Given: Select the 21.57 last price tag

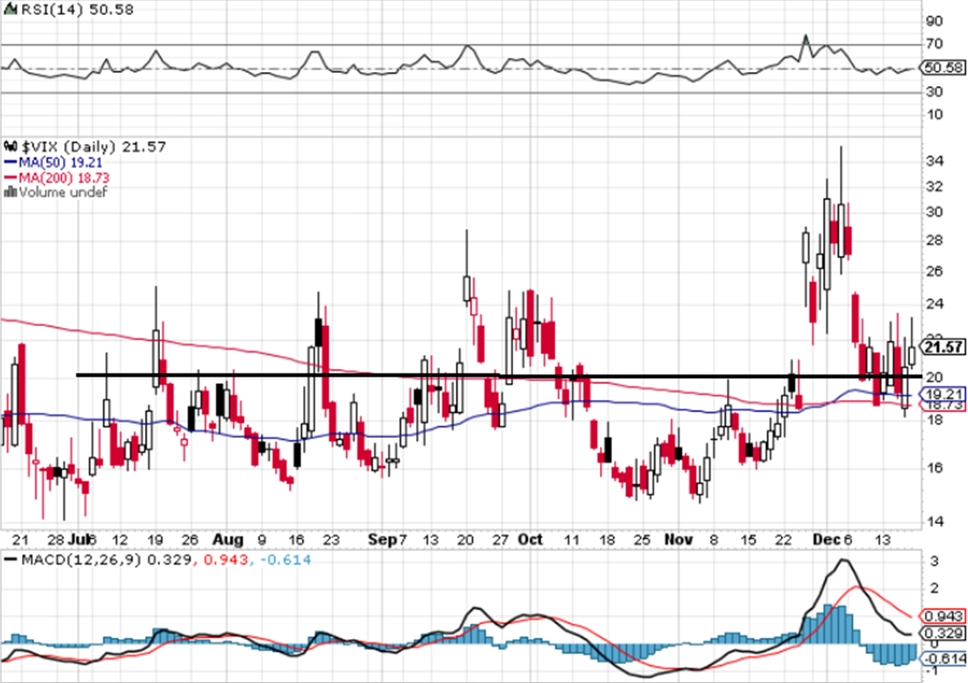Looking at the screenshot, I should click(x=943, y=347).
